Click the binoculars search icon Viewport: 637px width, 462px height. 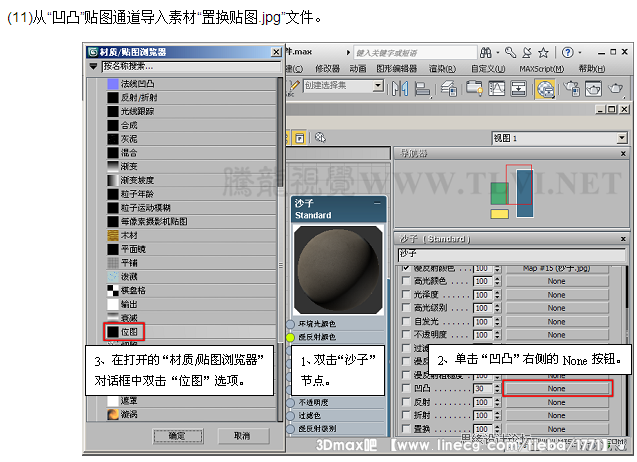click(x=485, y=52)
